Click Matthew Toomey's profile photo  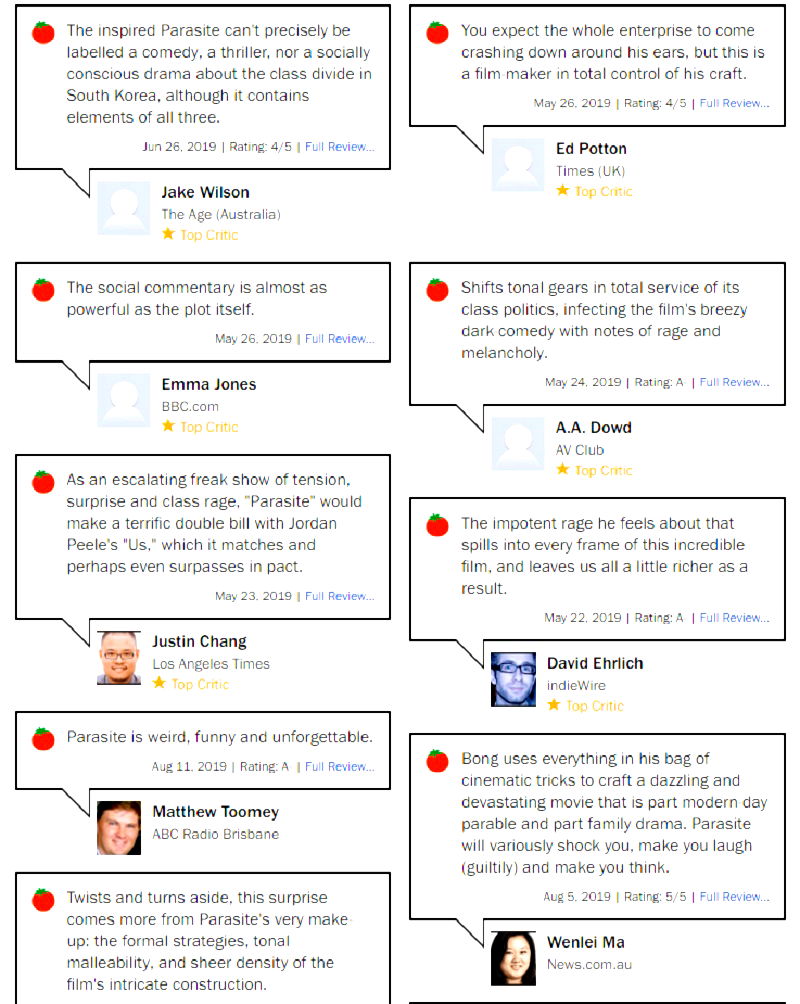[119, 828]
